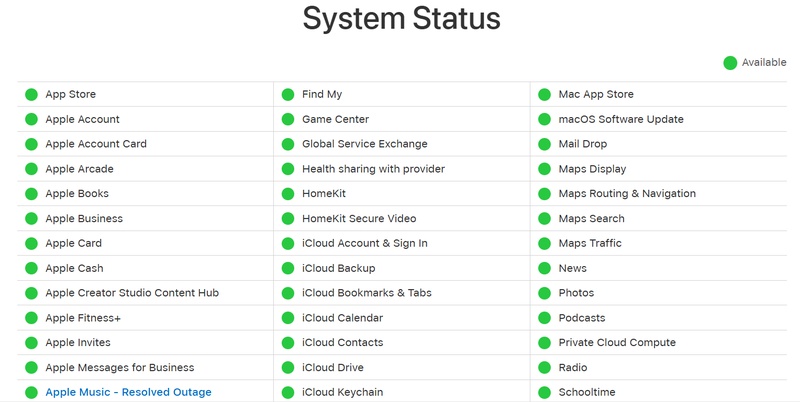Click the status dot next to Apple Arcade

tap(32, 169)
